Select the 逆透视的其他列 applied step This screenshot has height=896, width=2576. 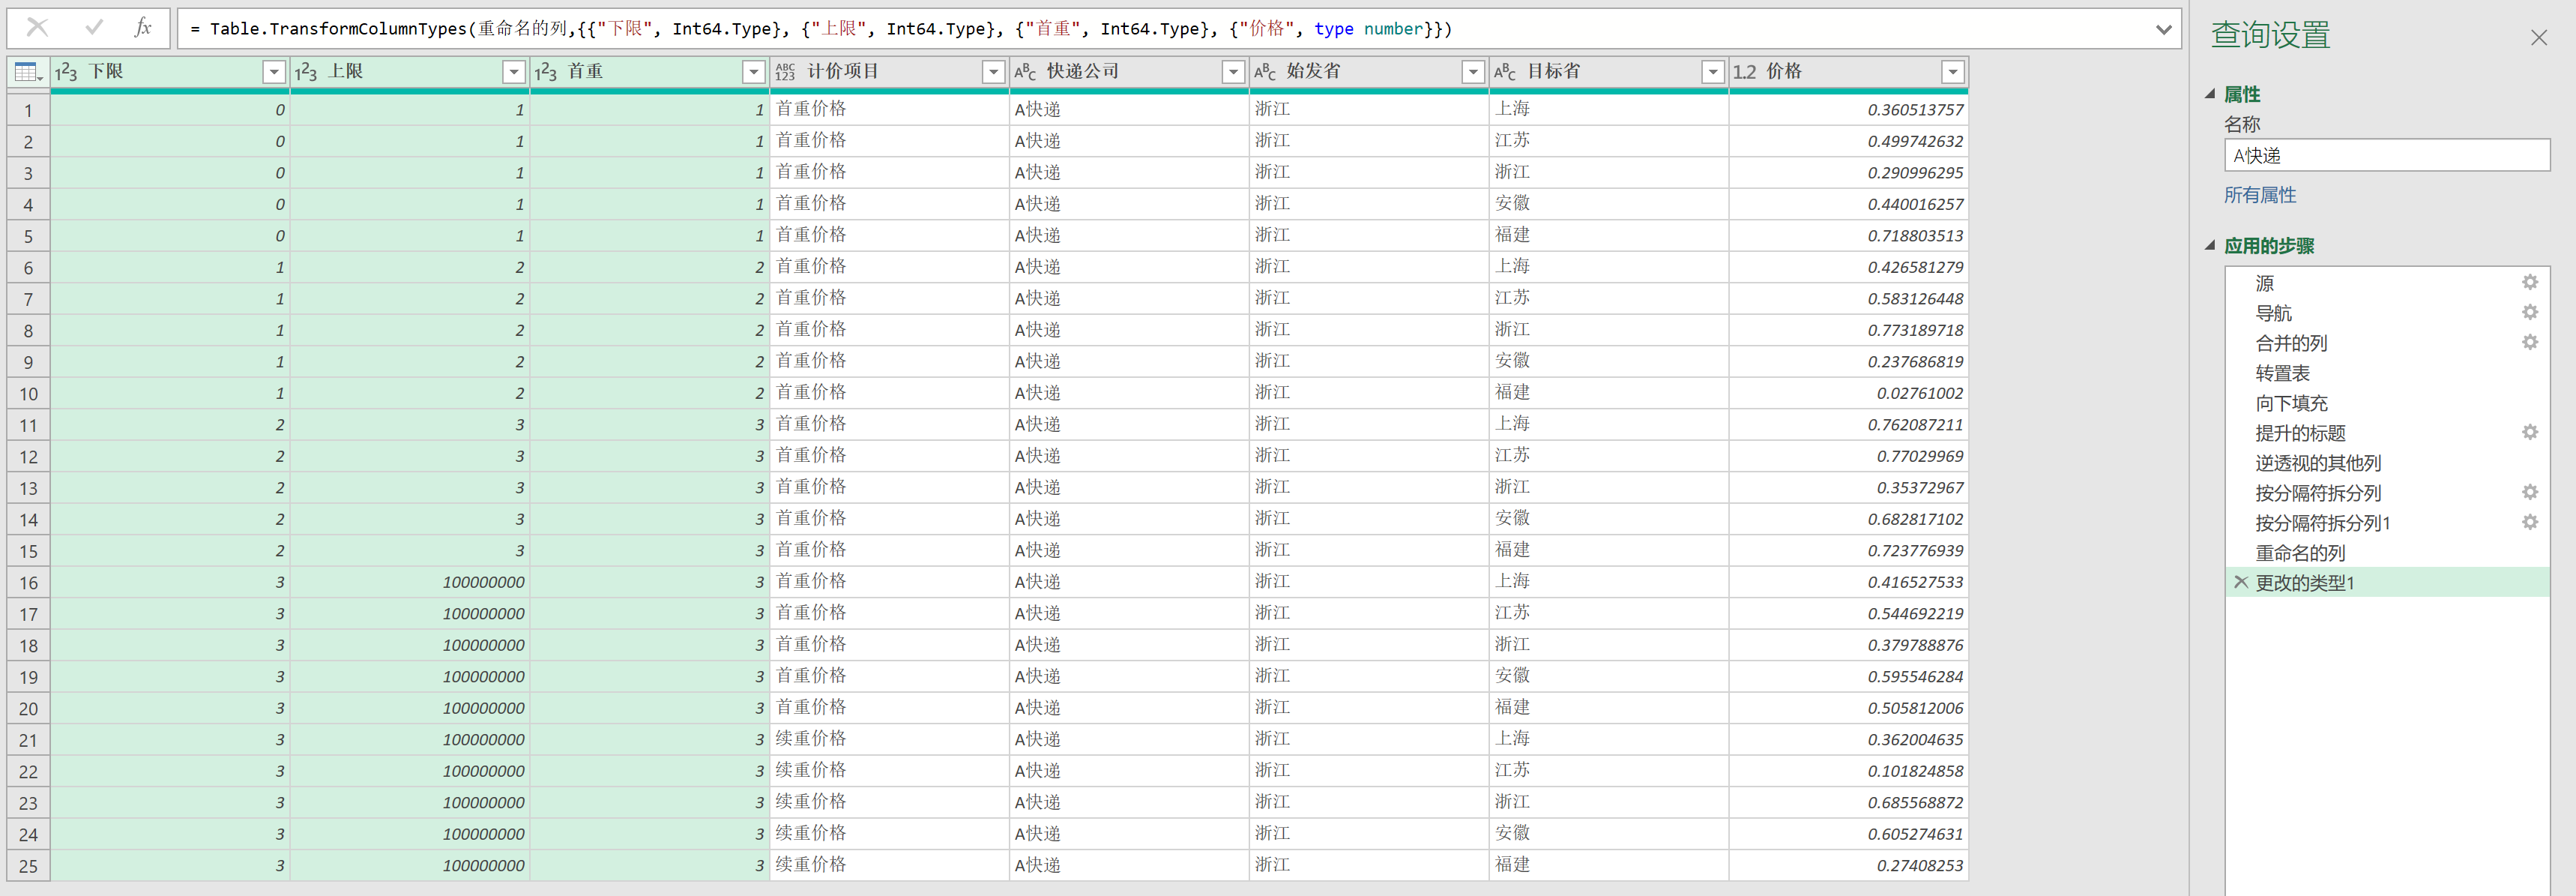point(2317,463)
